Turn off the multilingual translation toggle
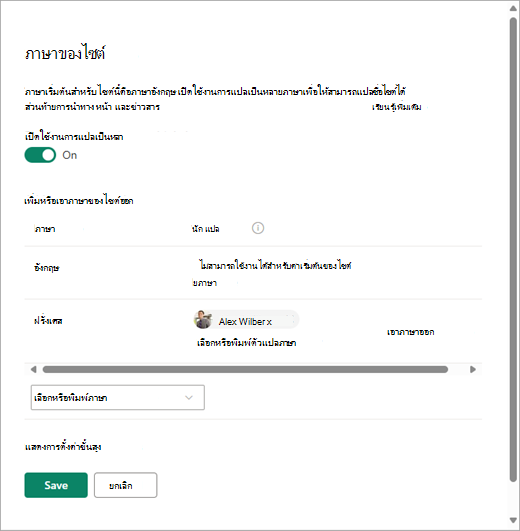 coord(40,155)
